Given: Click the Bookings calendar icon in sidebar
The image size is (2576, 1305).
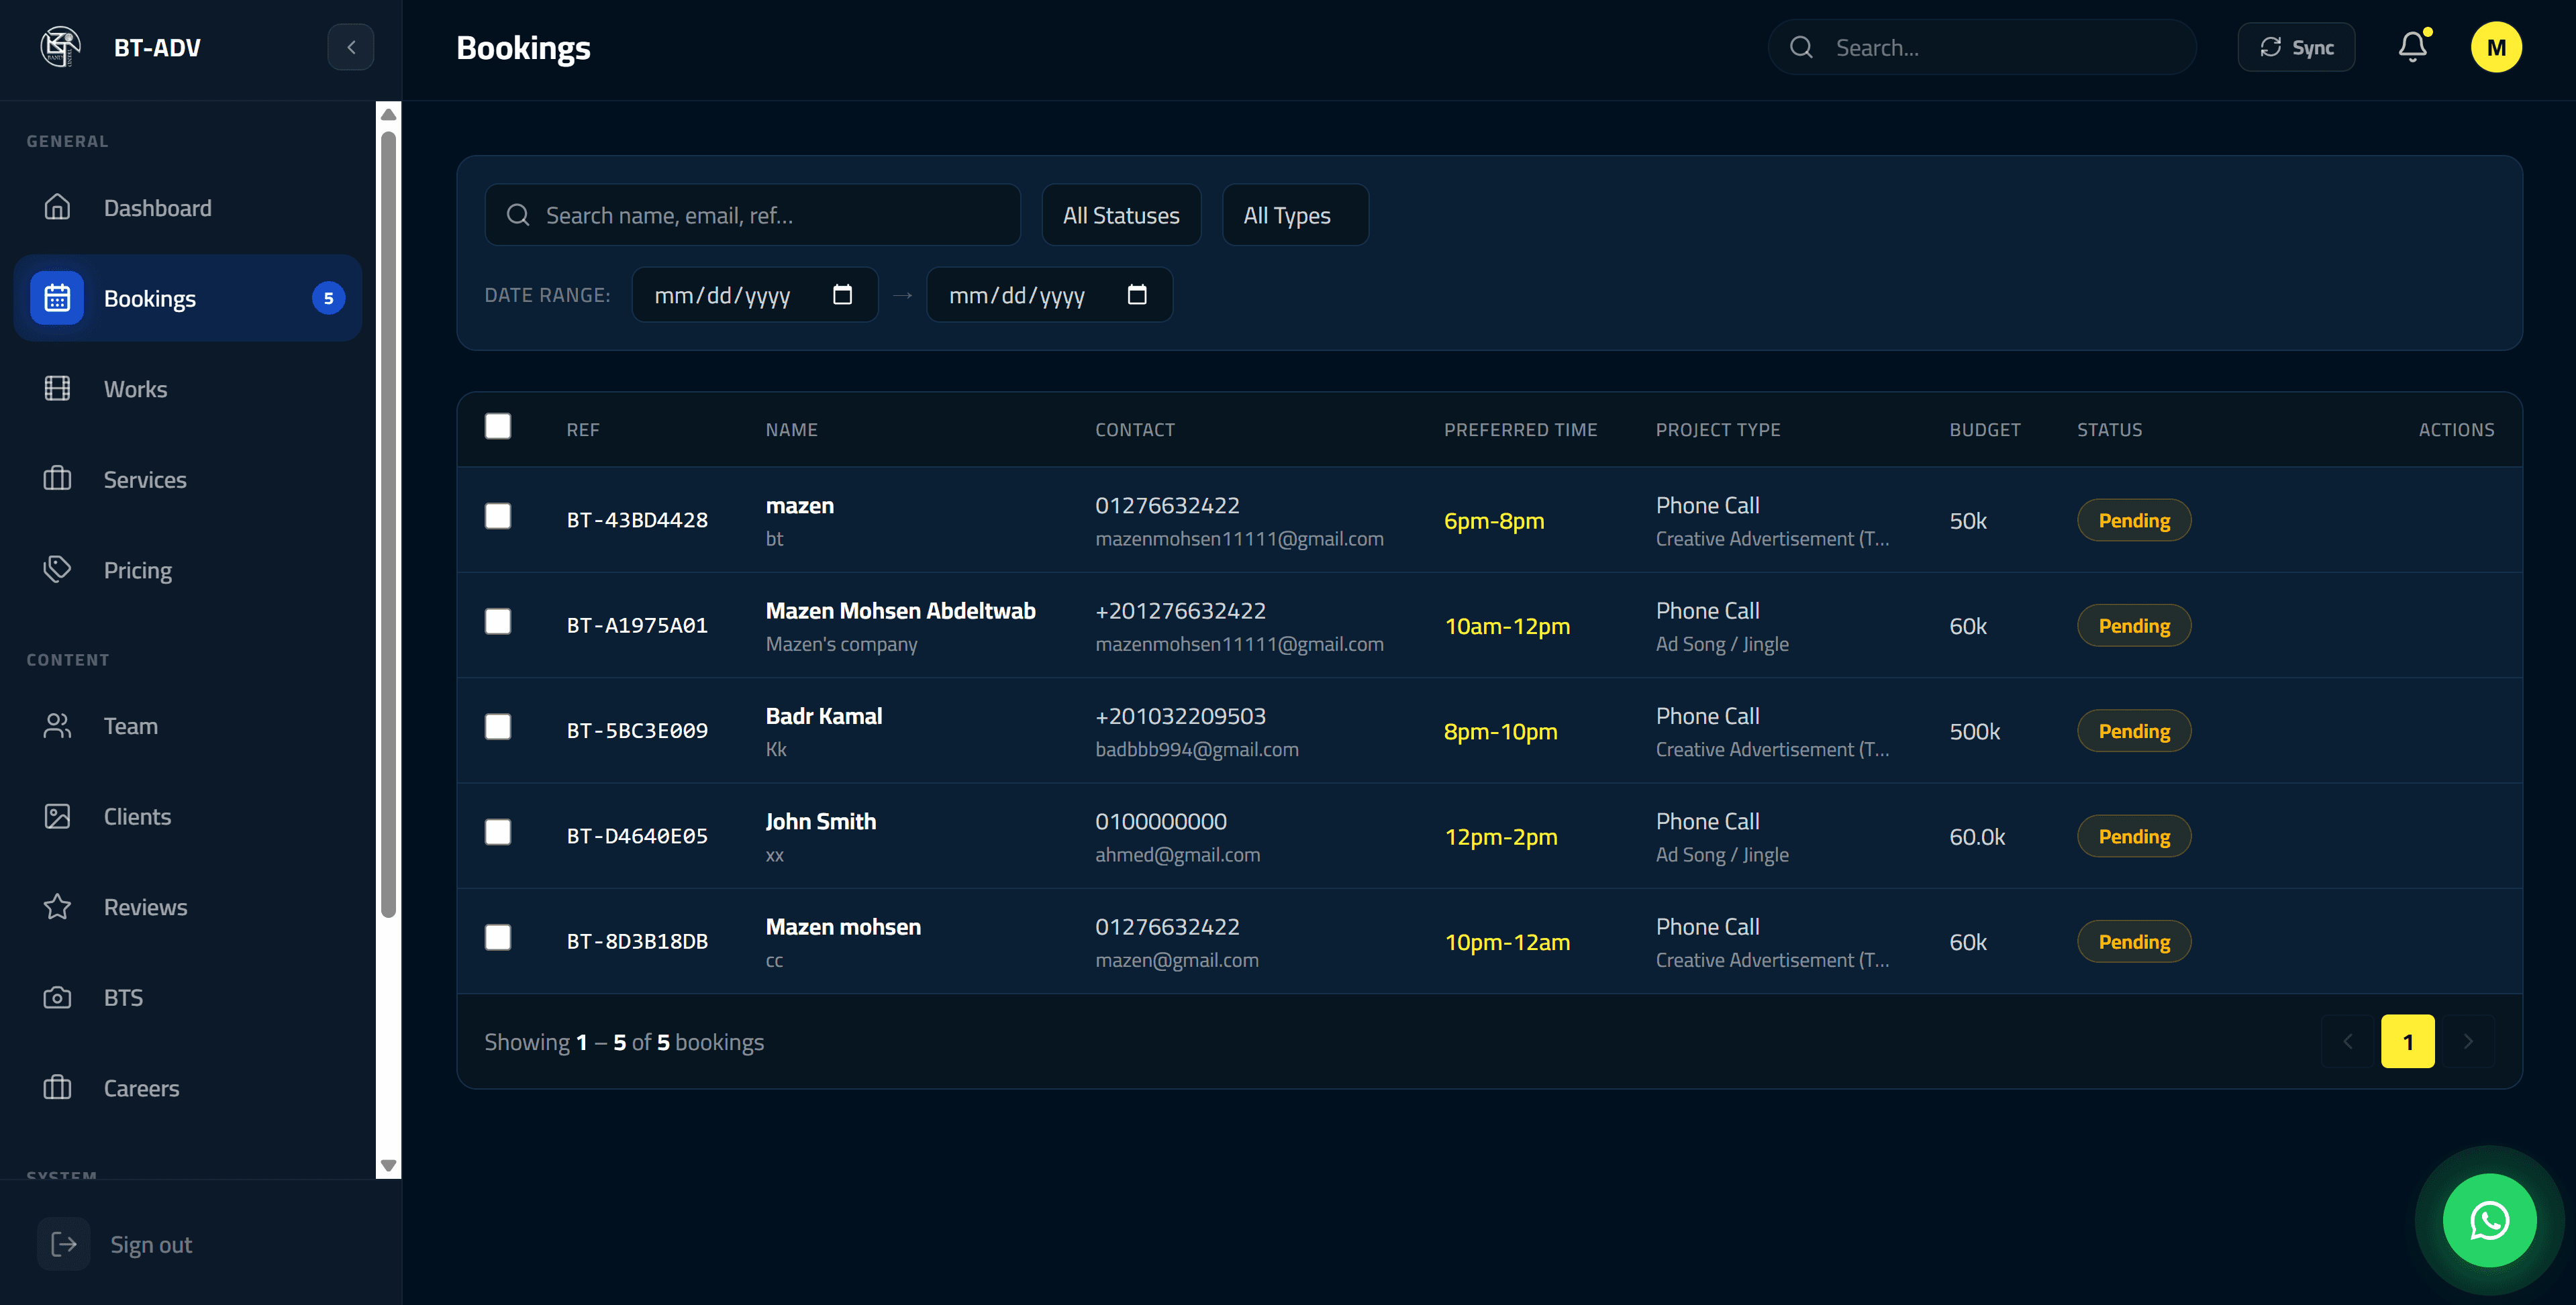Looking at the screenshot, I should pyautogui.click(x=57, y=298).
